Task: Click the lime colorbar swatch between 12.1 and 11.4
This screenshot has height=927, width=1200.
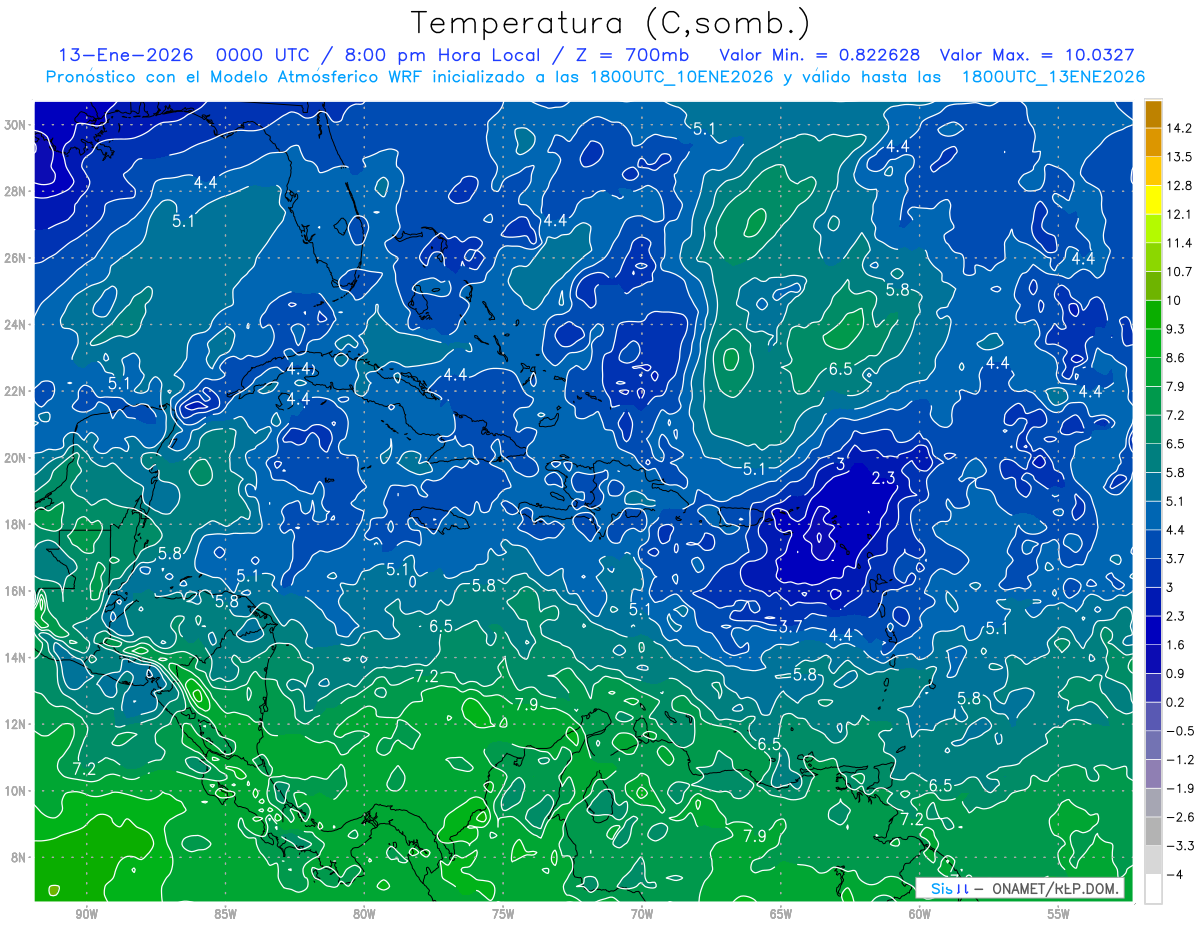Action: (x=1152, y=229)
